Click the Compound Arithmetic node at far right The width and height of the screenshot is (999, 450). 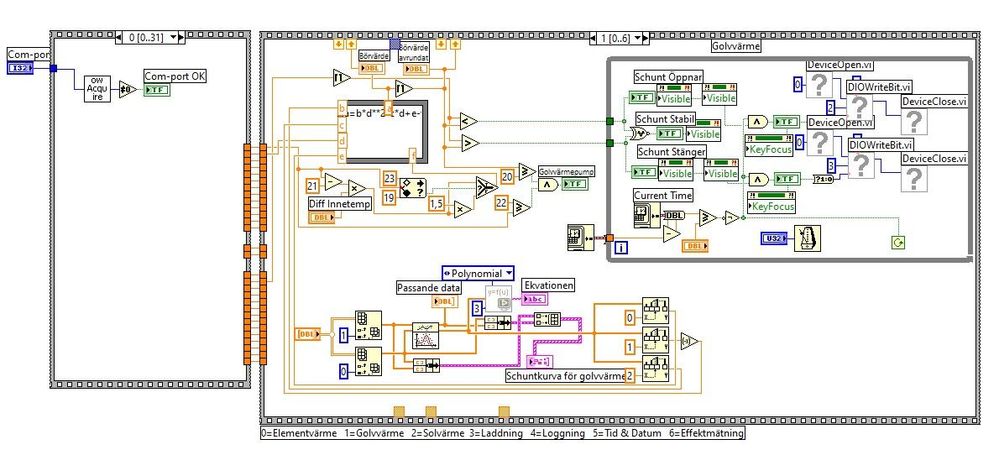click(x=689, y=341)
